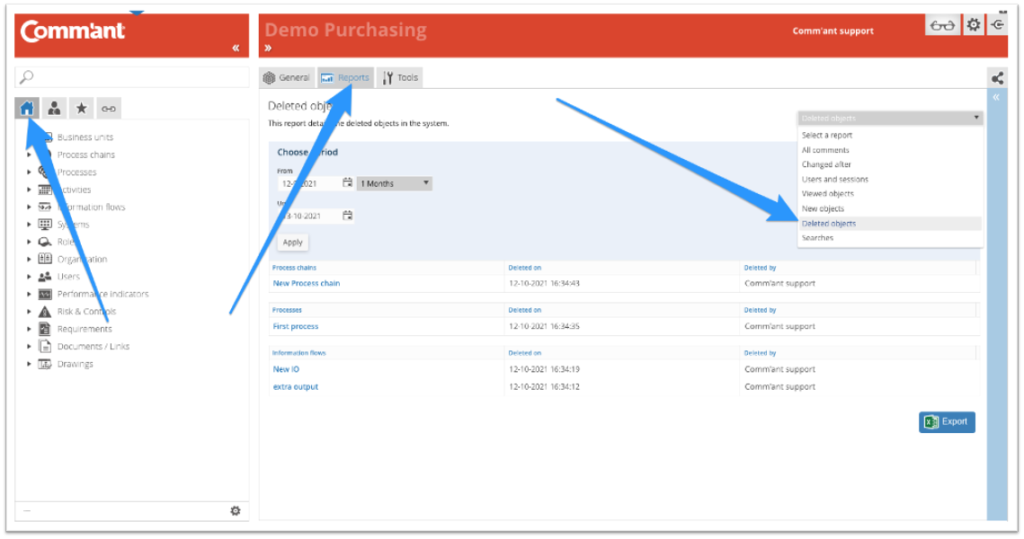Click the share icon on right edge
Viewport: 1024px width, 539px height.
coord(996,78)
